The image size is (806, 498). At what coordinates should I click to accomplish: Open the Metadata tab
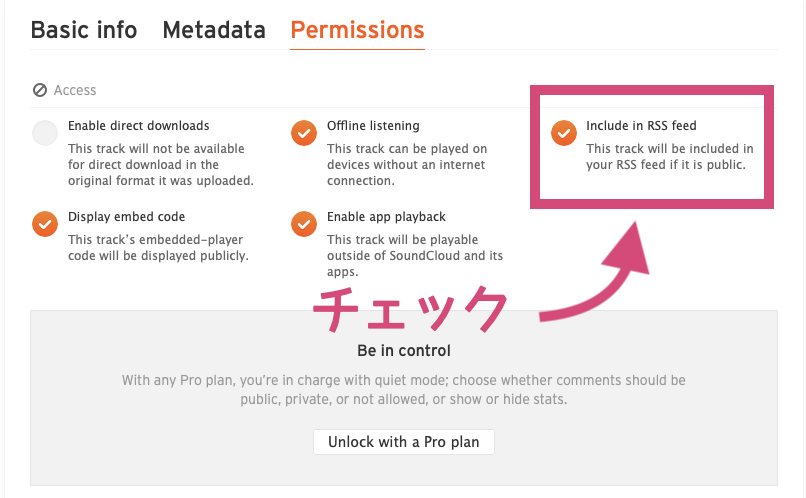click(x=214, y=30)
